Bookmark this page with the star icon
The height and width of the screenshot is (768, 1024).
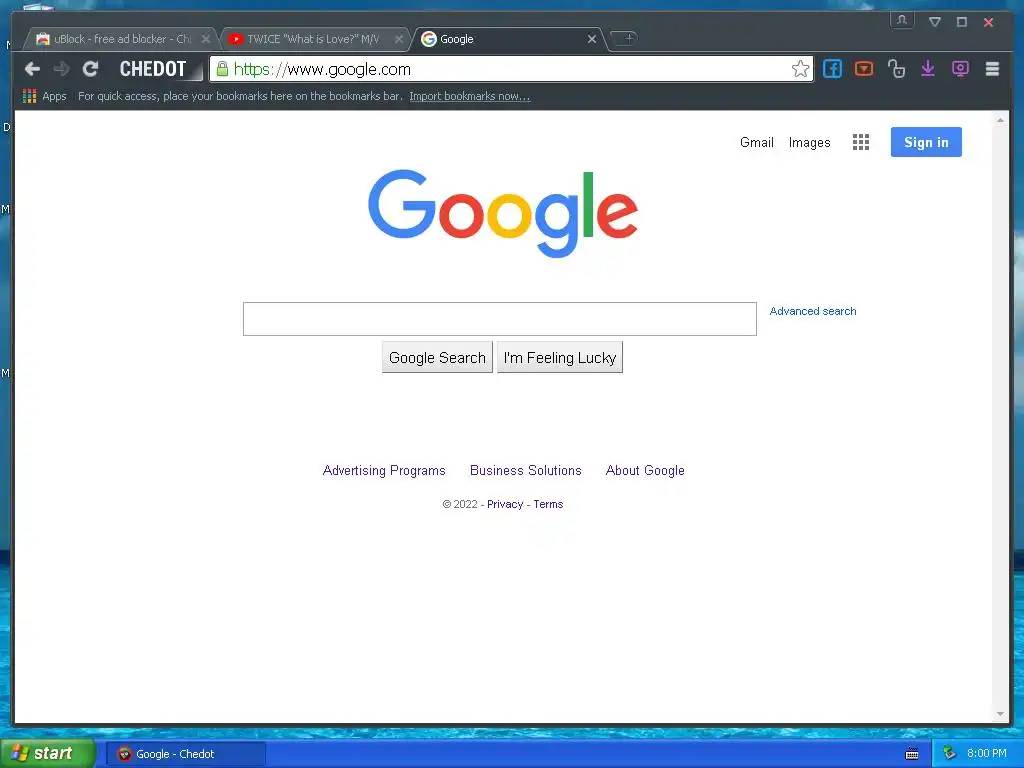800,69
